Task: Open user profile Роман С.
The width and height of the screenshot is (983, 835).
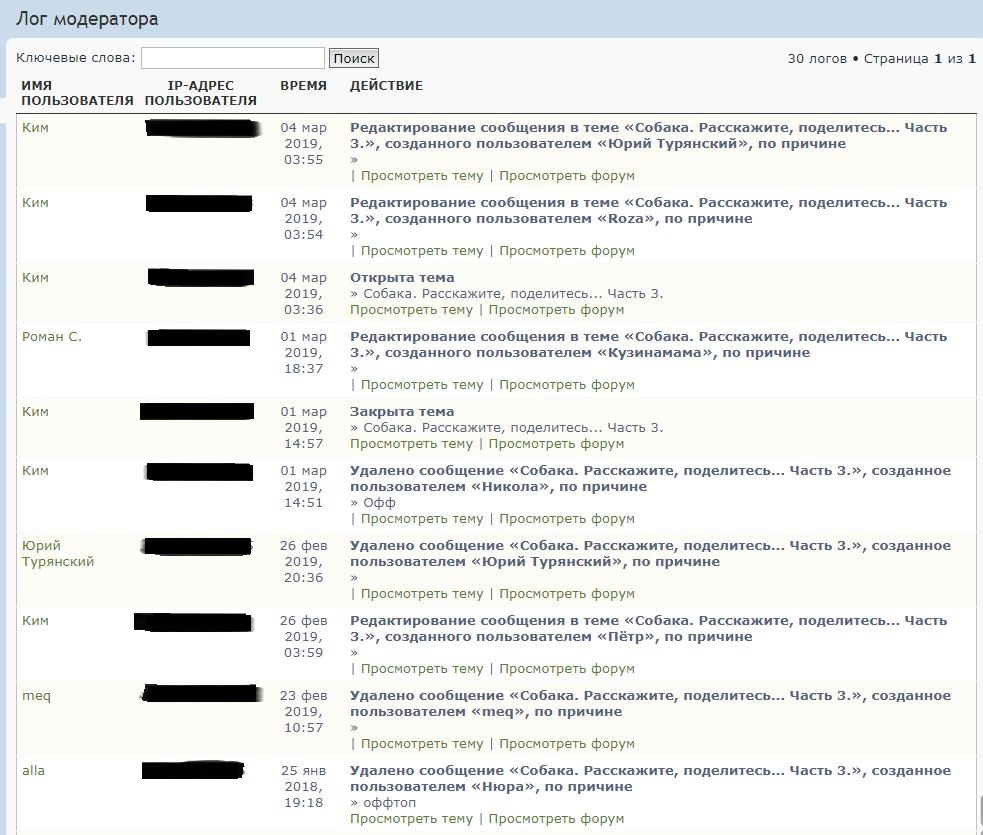Action: (x=52, y=337)
